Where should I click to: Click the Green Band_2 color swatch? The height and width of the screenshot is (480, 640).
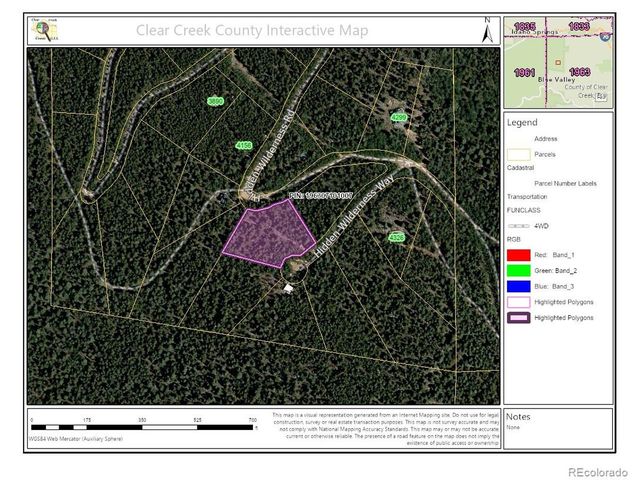[x=519, y=271]
